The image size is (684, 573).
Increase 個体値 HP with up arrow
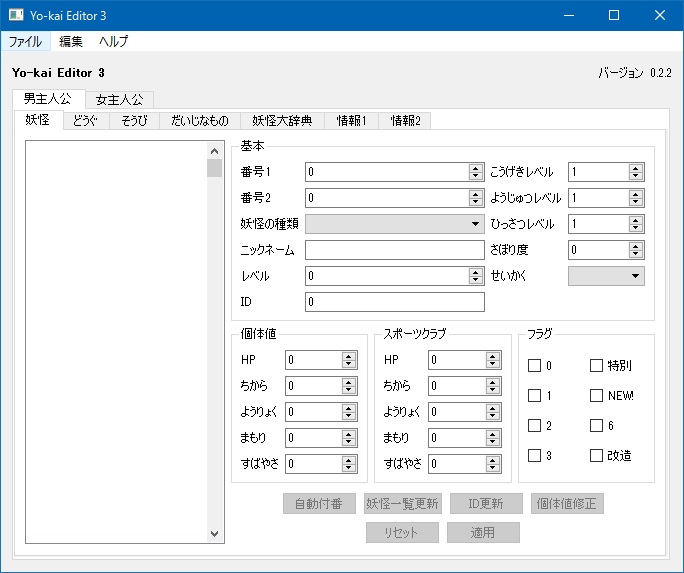pyautogui.click(x=349, y=356)
